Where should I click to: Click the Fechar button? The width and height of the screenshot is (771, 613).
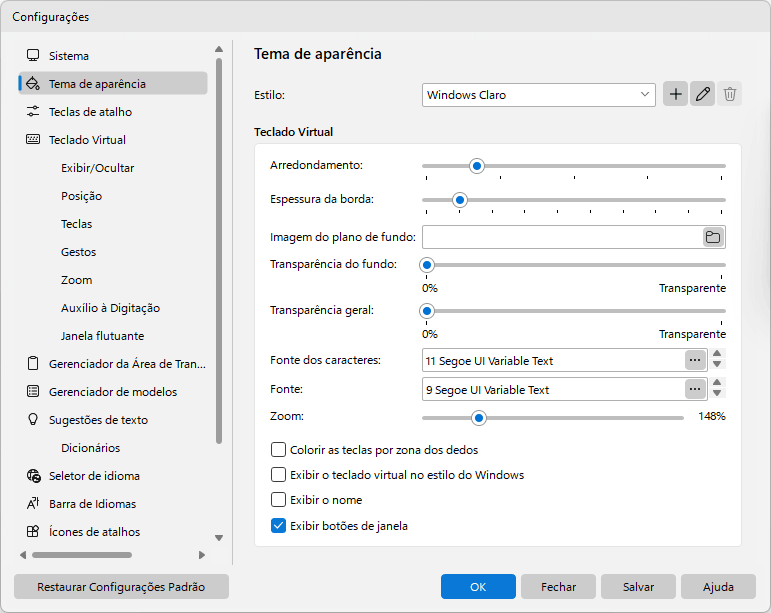pos(558,586)
